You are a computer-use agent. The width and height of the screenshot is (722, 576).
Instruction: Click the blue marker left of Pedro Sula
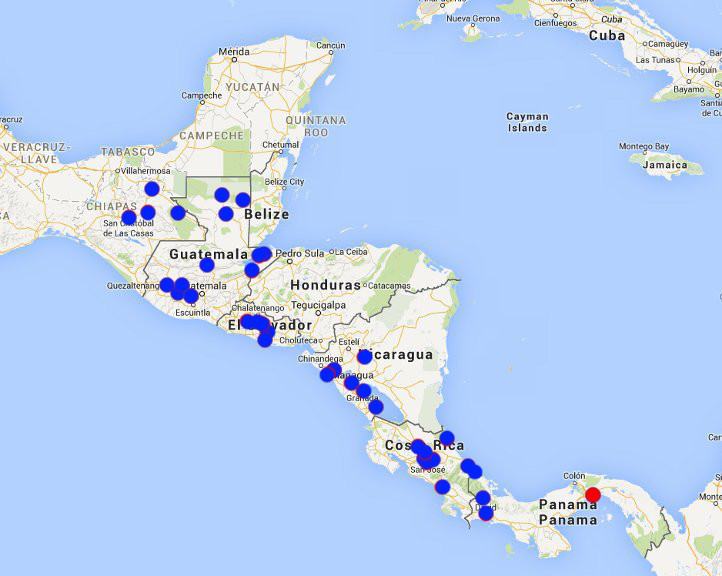(261, 254)
